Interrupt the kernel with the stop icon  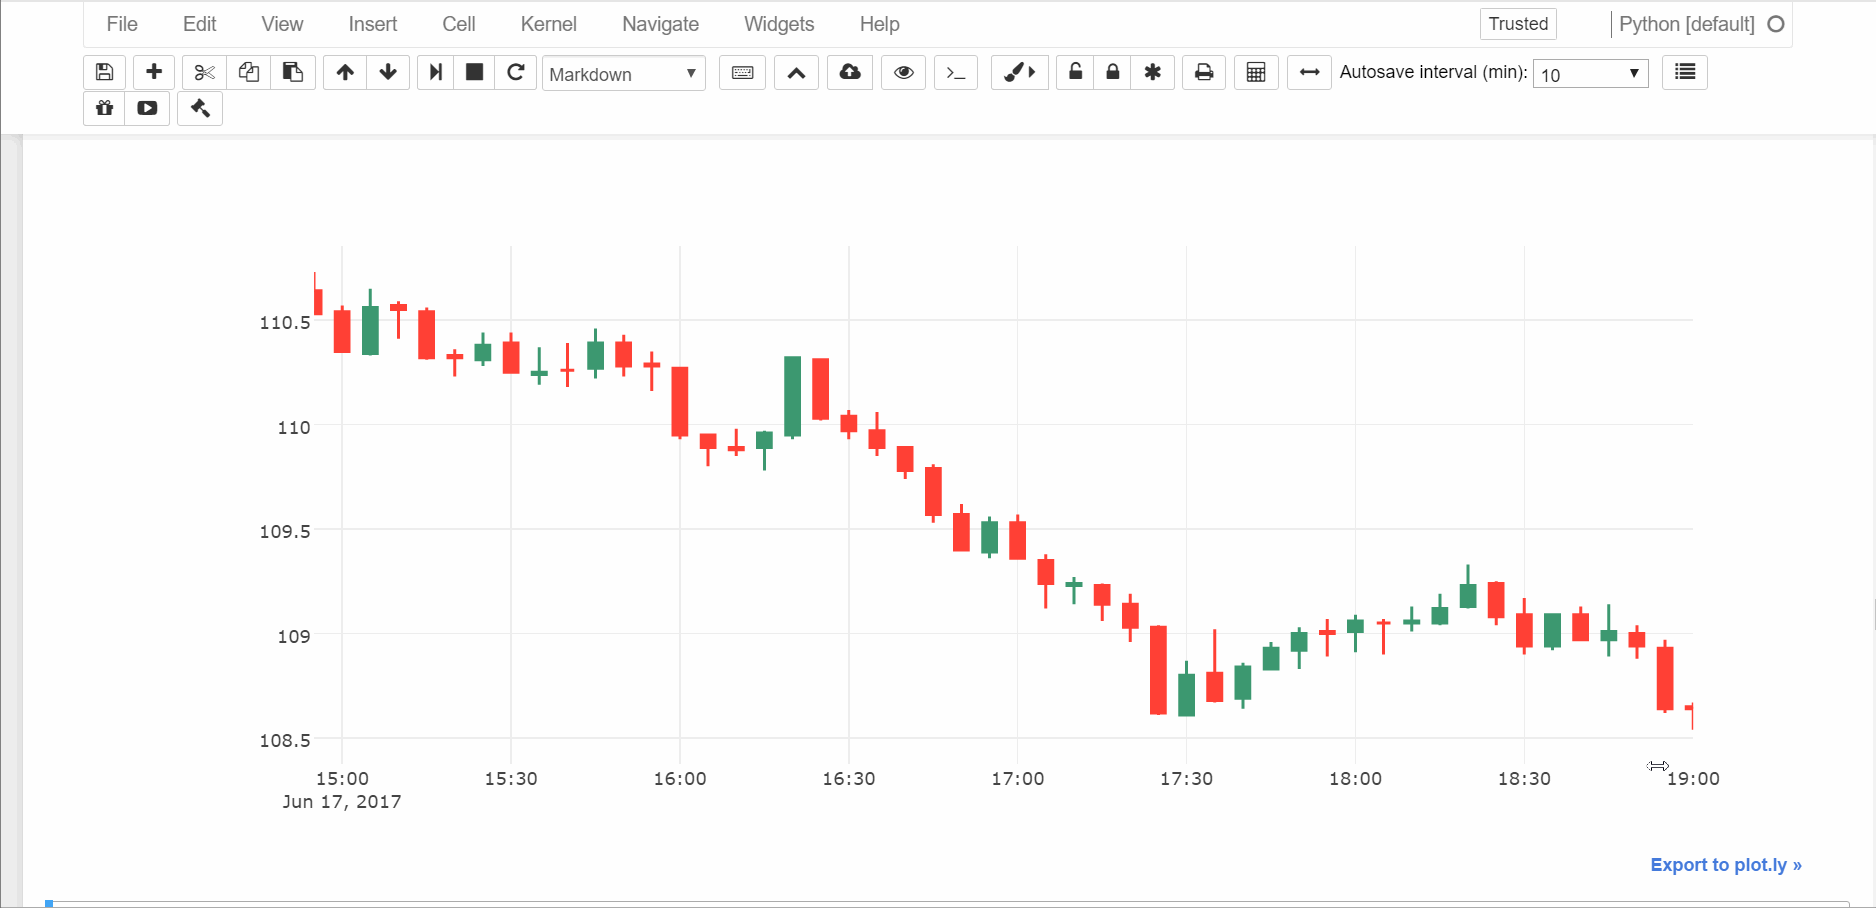coord(475,72)
